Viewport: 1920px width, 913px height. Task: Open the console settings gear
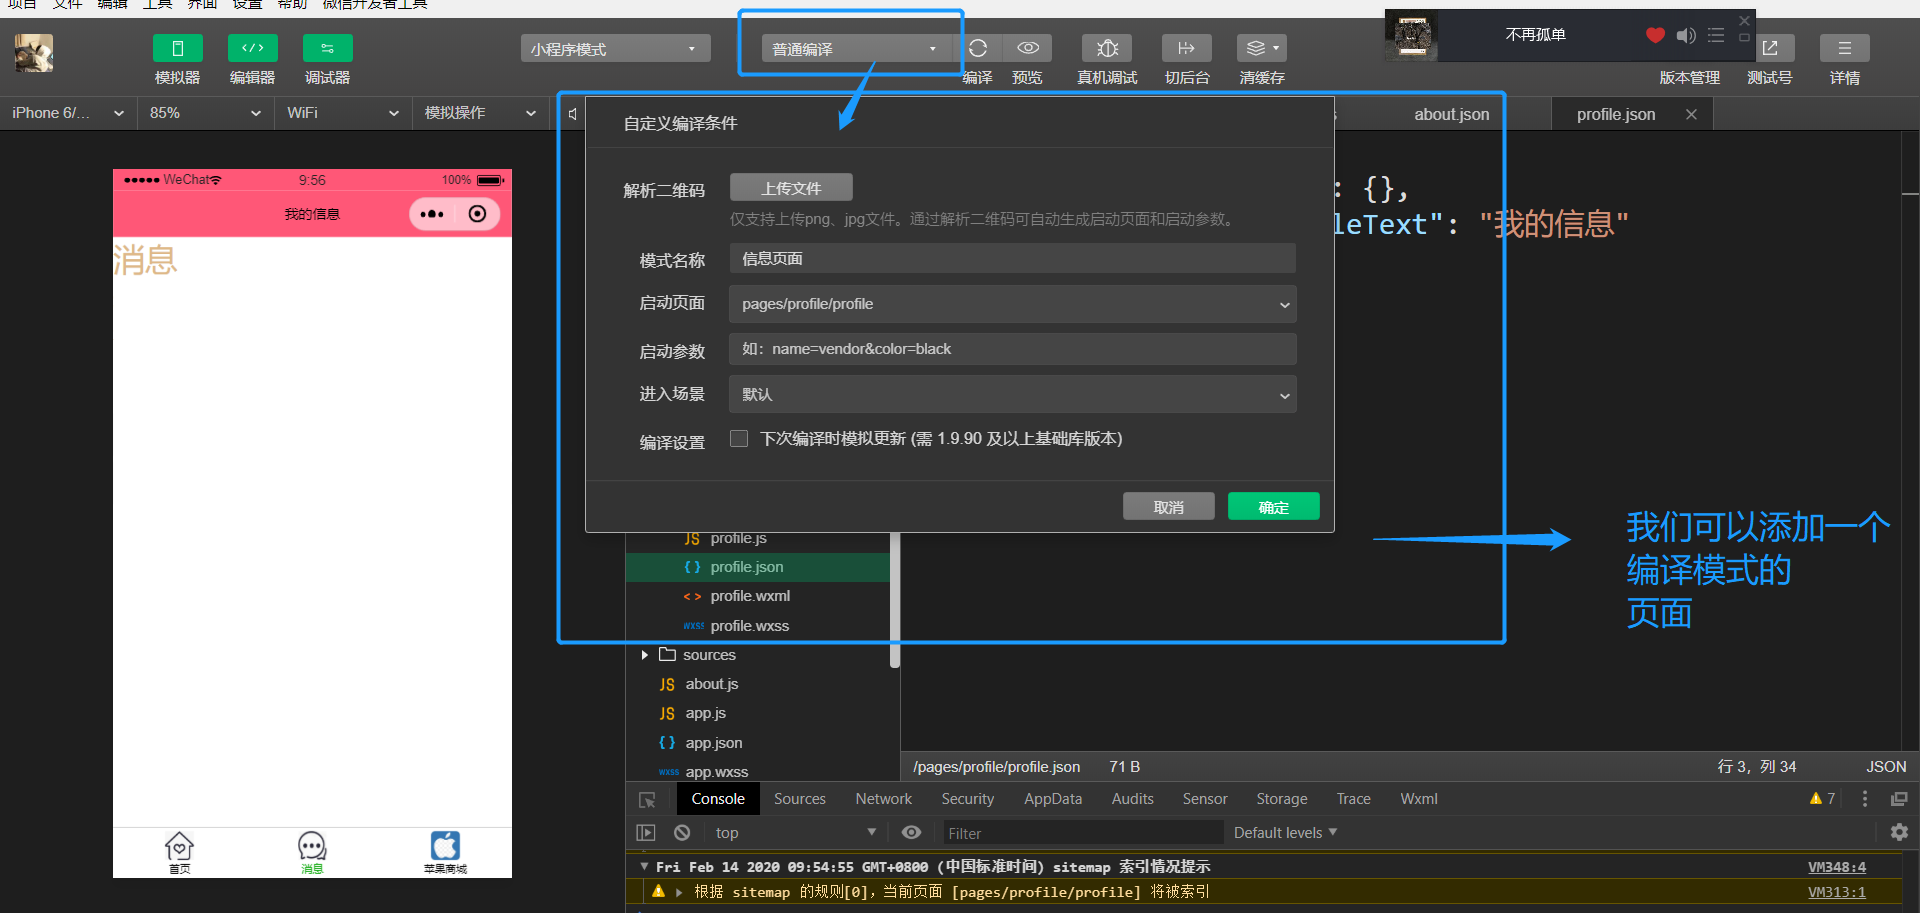coord(1899,832)
